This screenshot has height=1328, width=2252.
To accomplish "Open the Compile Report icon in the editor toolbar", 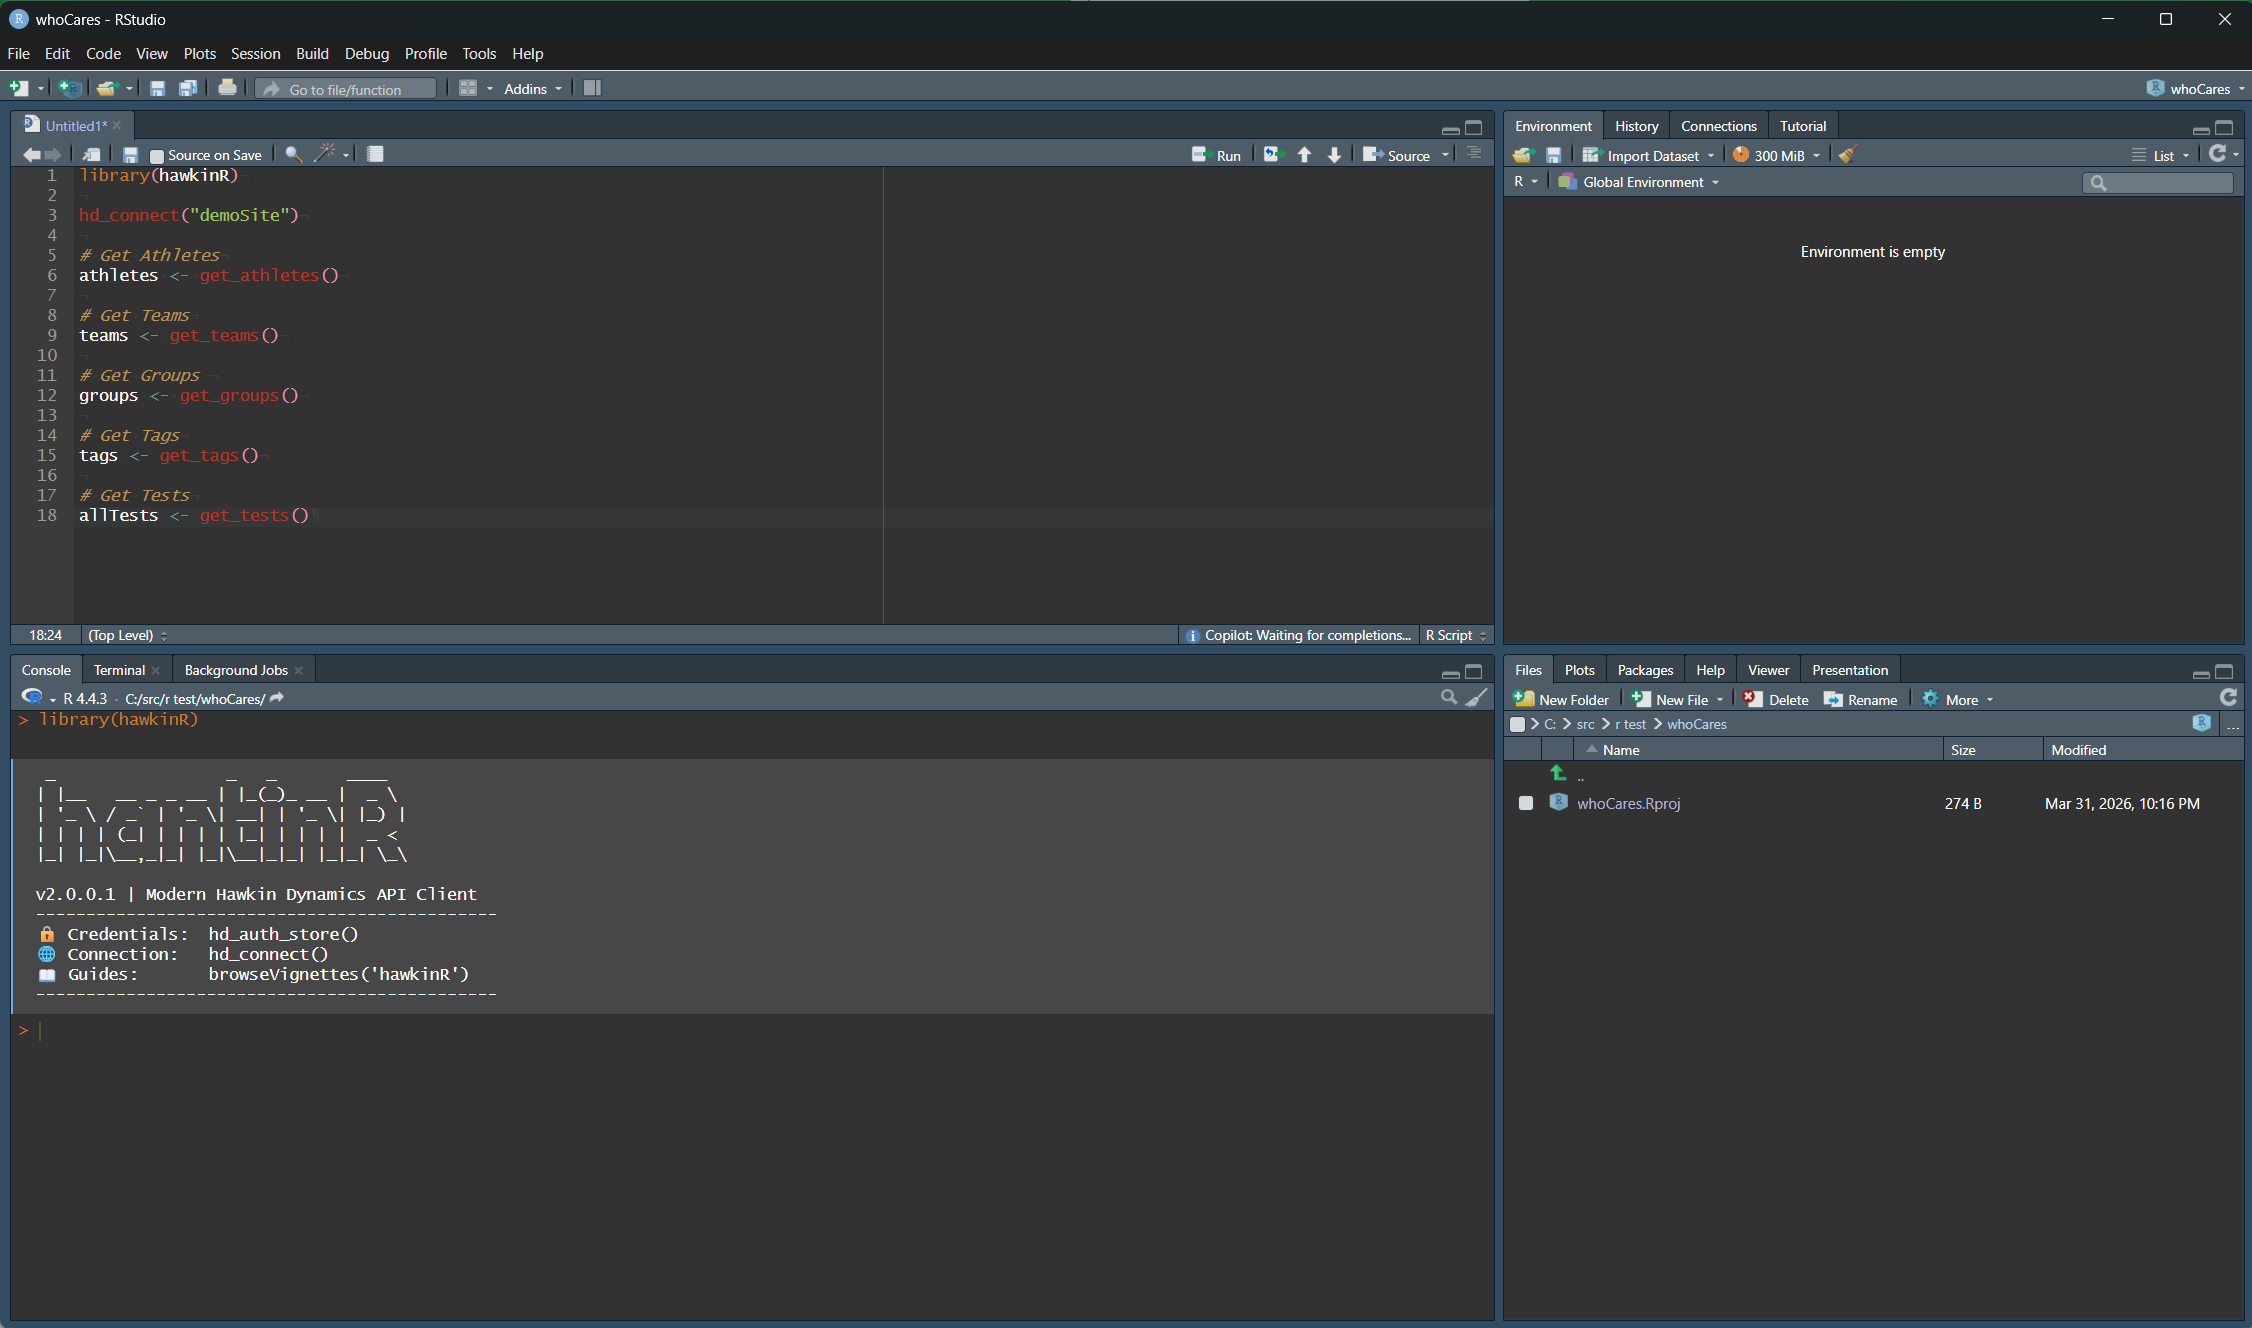I will (x=376, y=154).
